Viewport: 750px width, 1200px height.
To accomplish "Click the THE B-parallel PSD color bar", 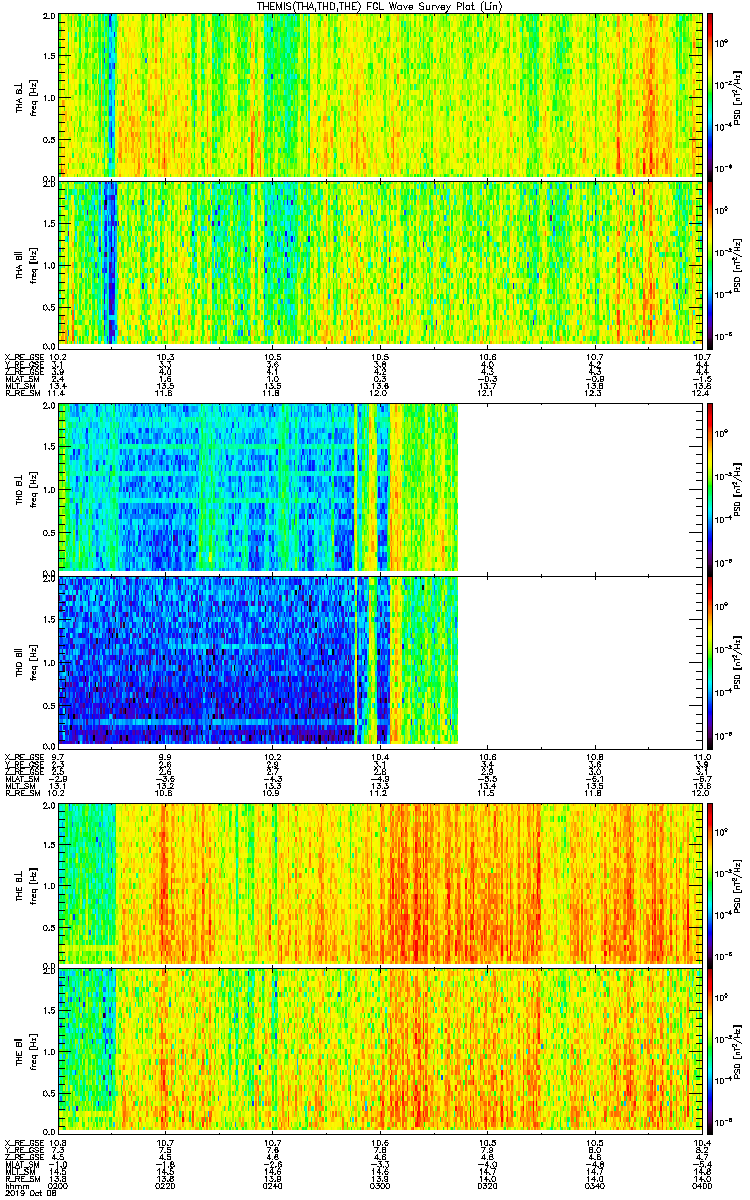I will (711, 1052).
